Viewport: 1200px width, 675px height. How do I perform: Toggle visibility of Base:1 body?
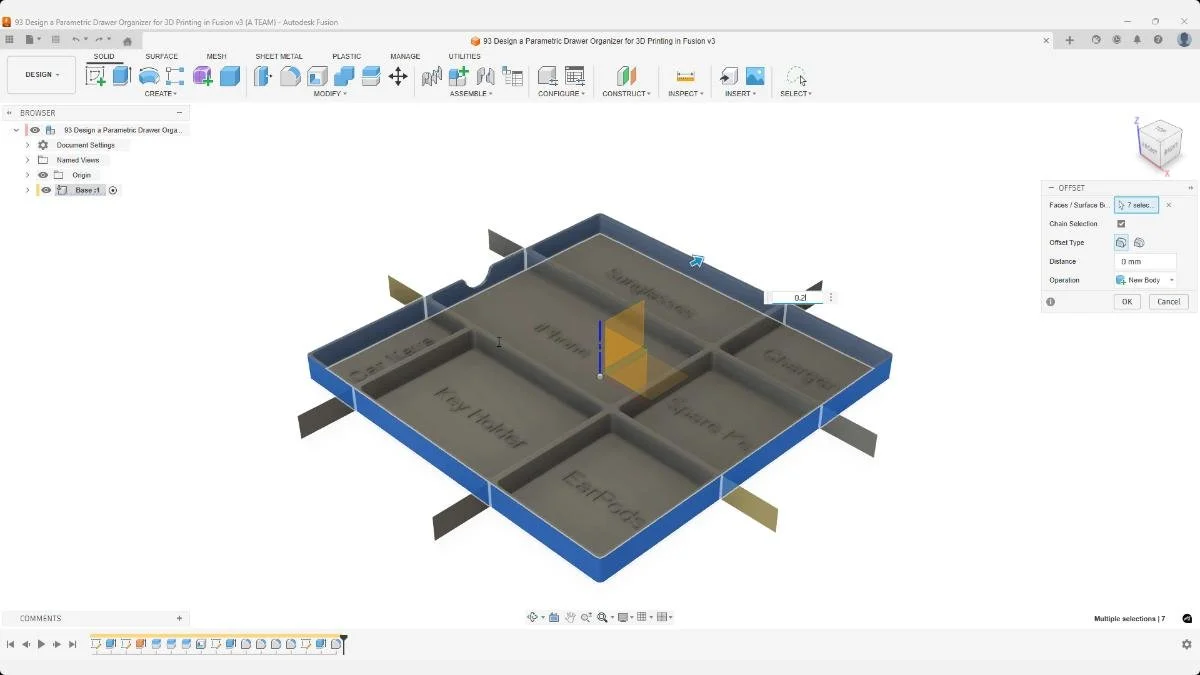46,190
